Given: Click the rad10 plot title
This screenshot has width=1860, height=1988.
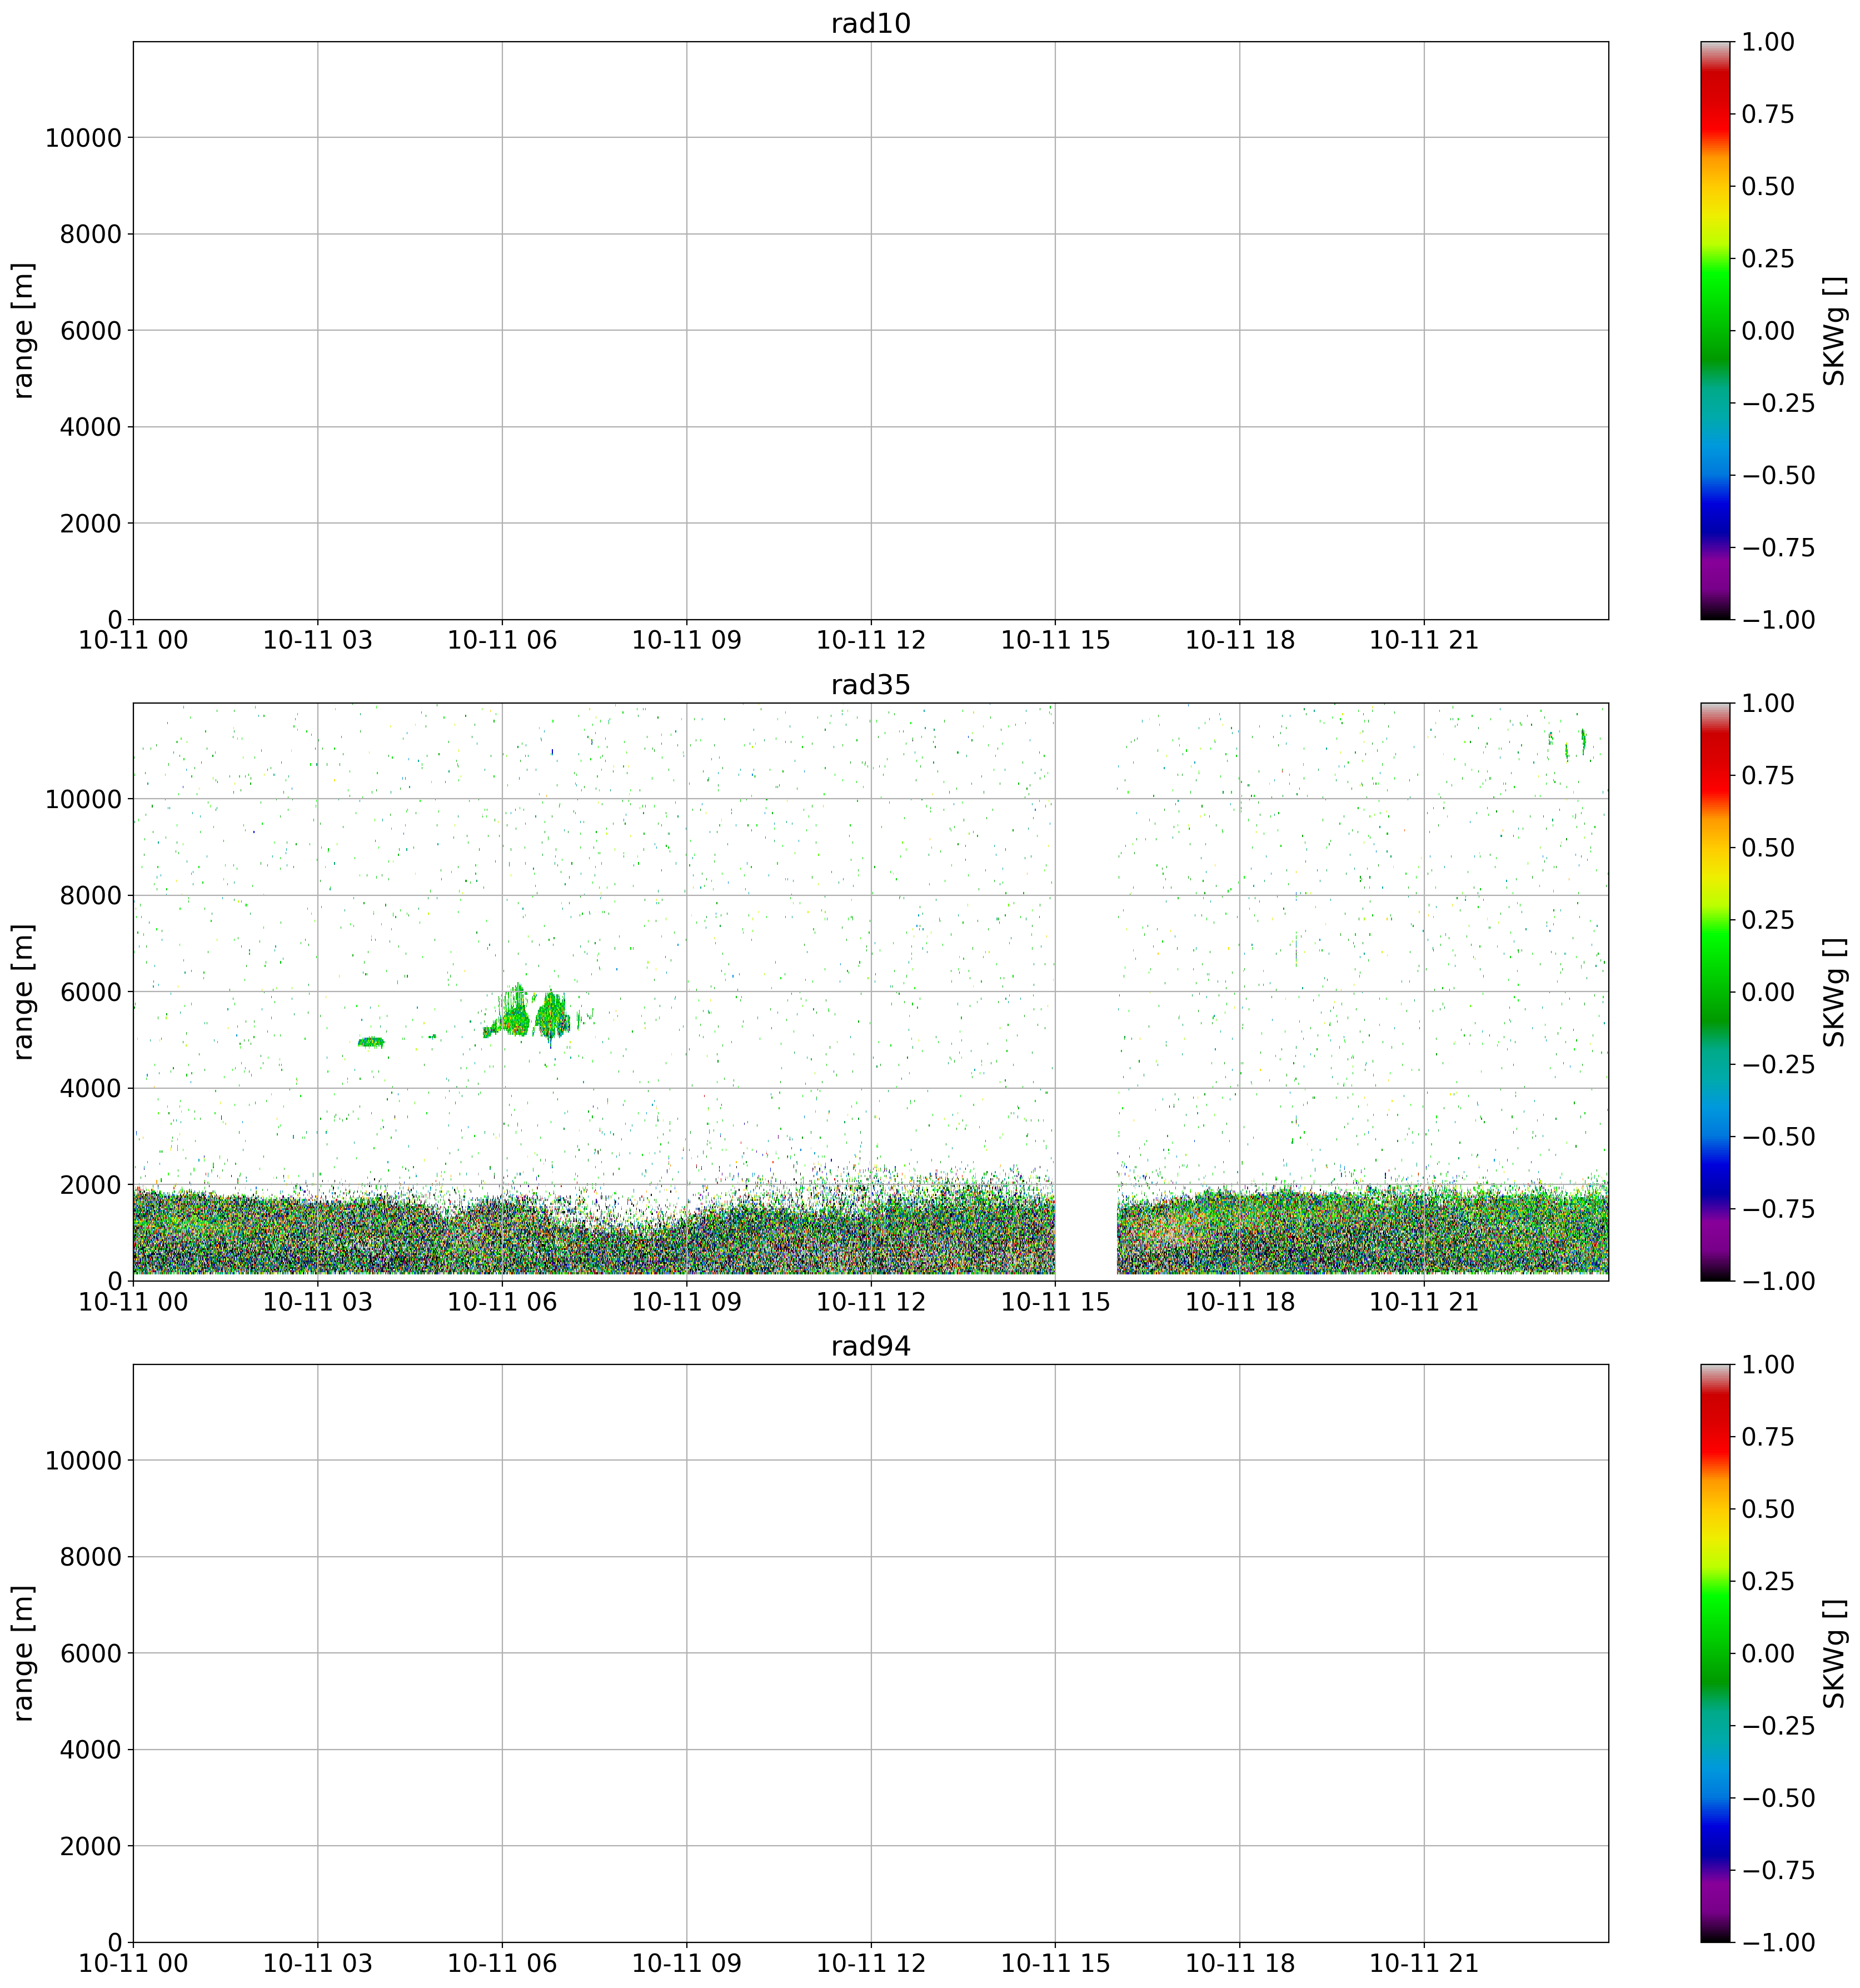Looking at the screenshot, I should coord(870,24).
